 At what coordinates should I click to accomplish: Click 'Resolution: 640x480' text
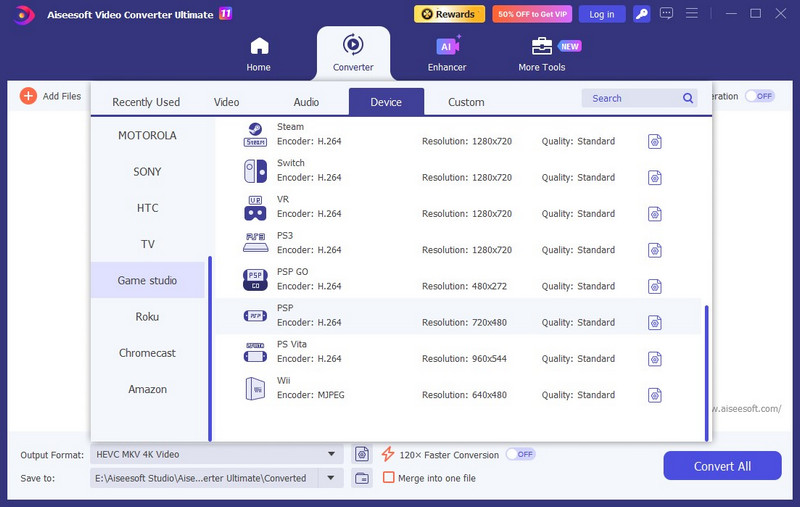click(x=464, y=395)
